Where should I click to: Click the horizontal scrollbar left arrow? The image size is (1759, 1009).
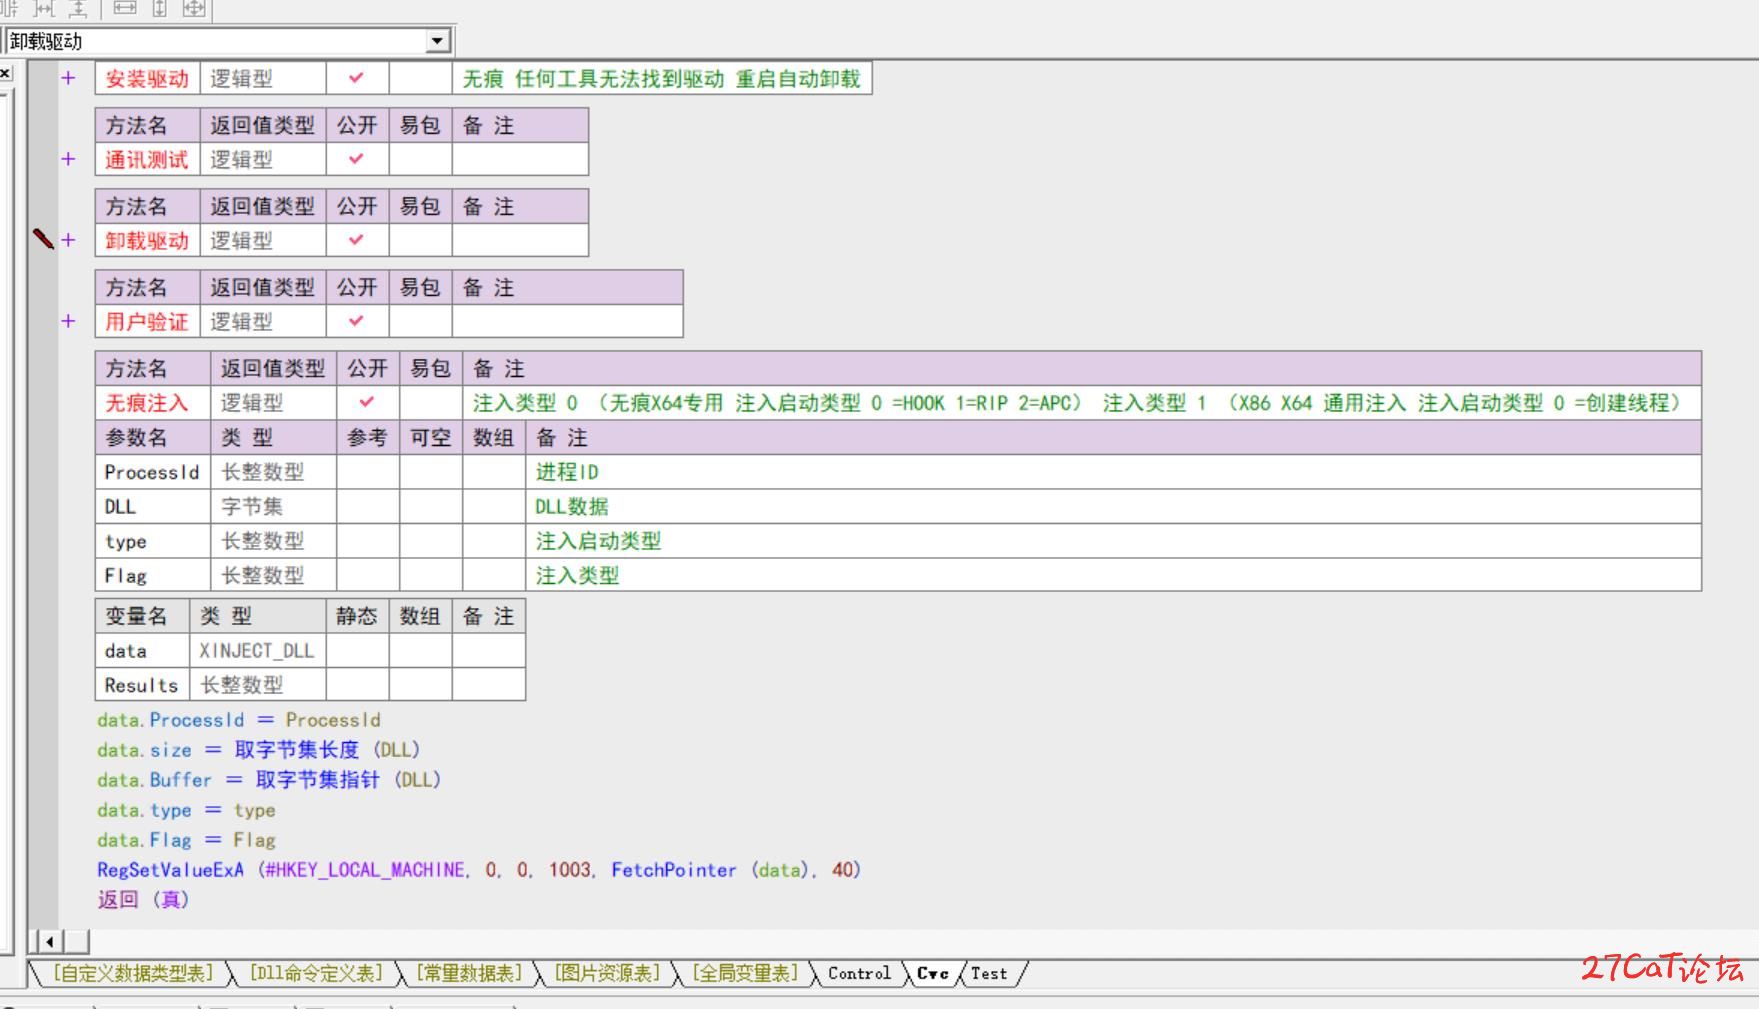[49, 941]
